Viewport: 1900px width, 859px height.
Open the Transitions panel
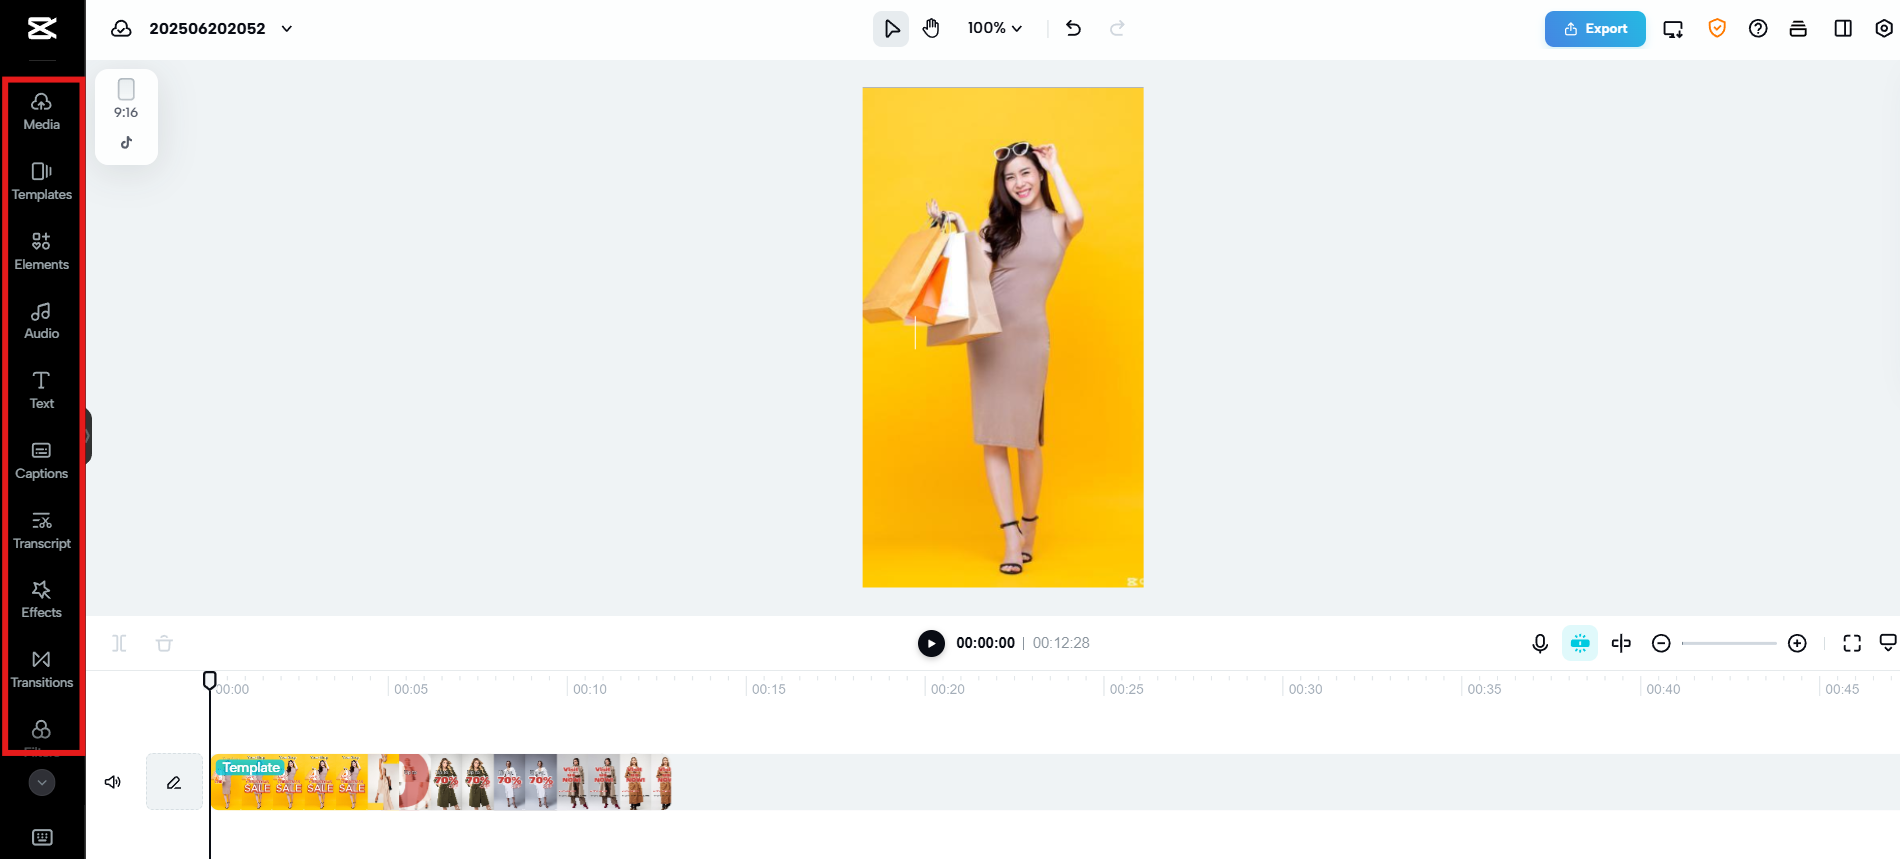[42, 669]
